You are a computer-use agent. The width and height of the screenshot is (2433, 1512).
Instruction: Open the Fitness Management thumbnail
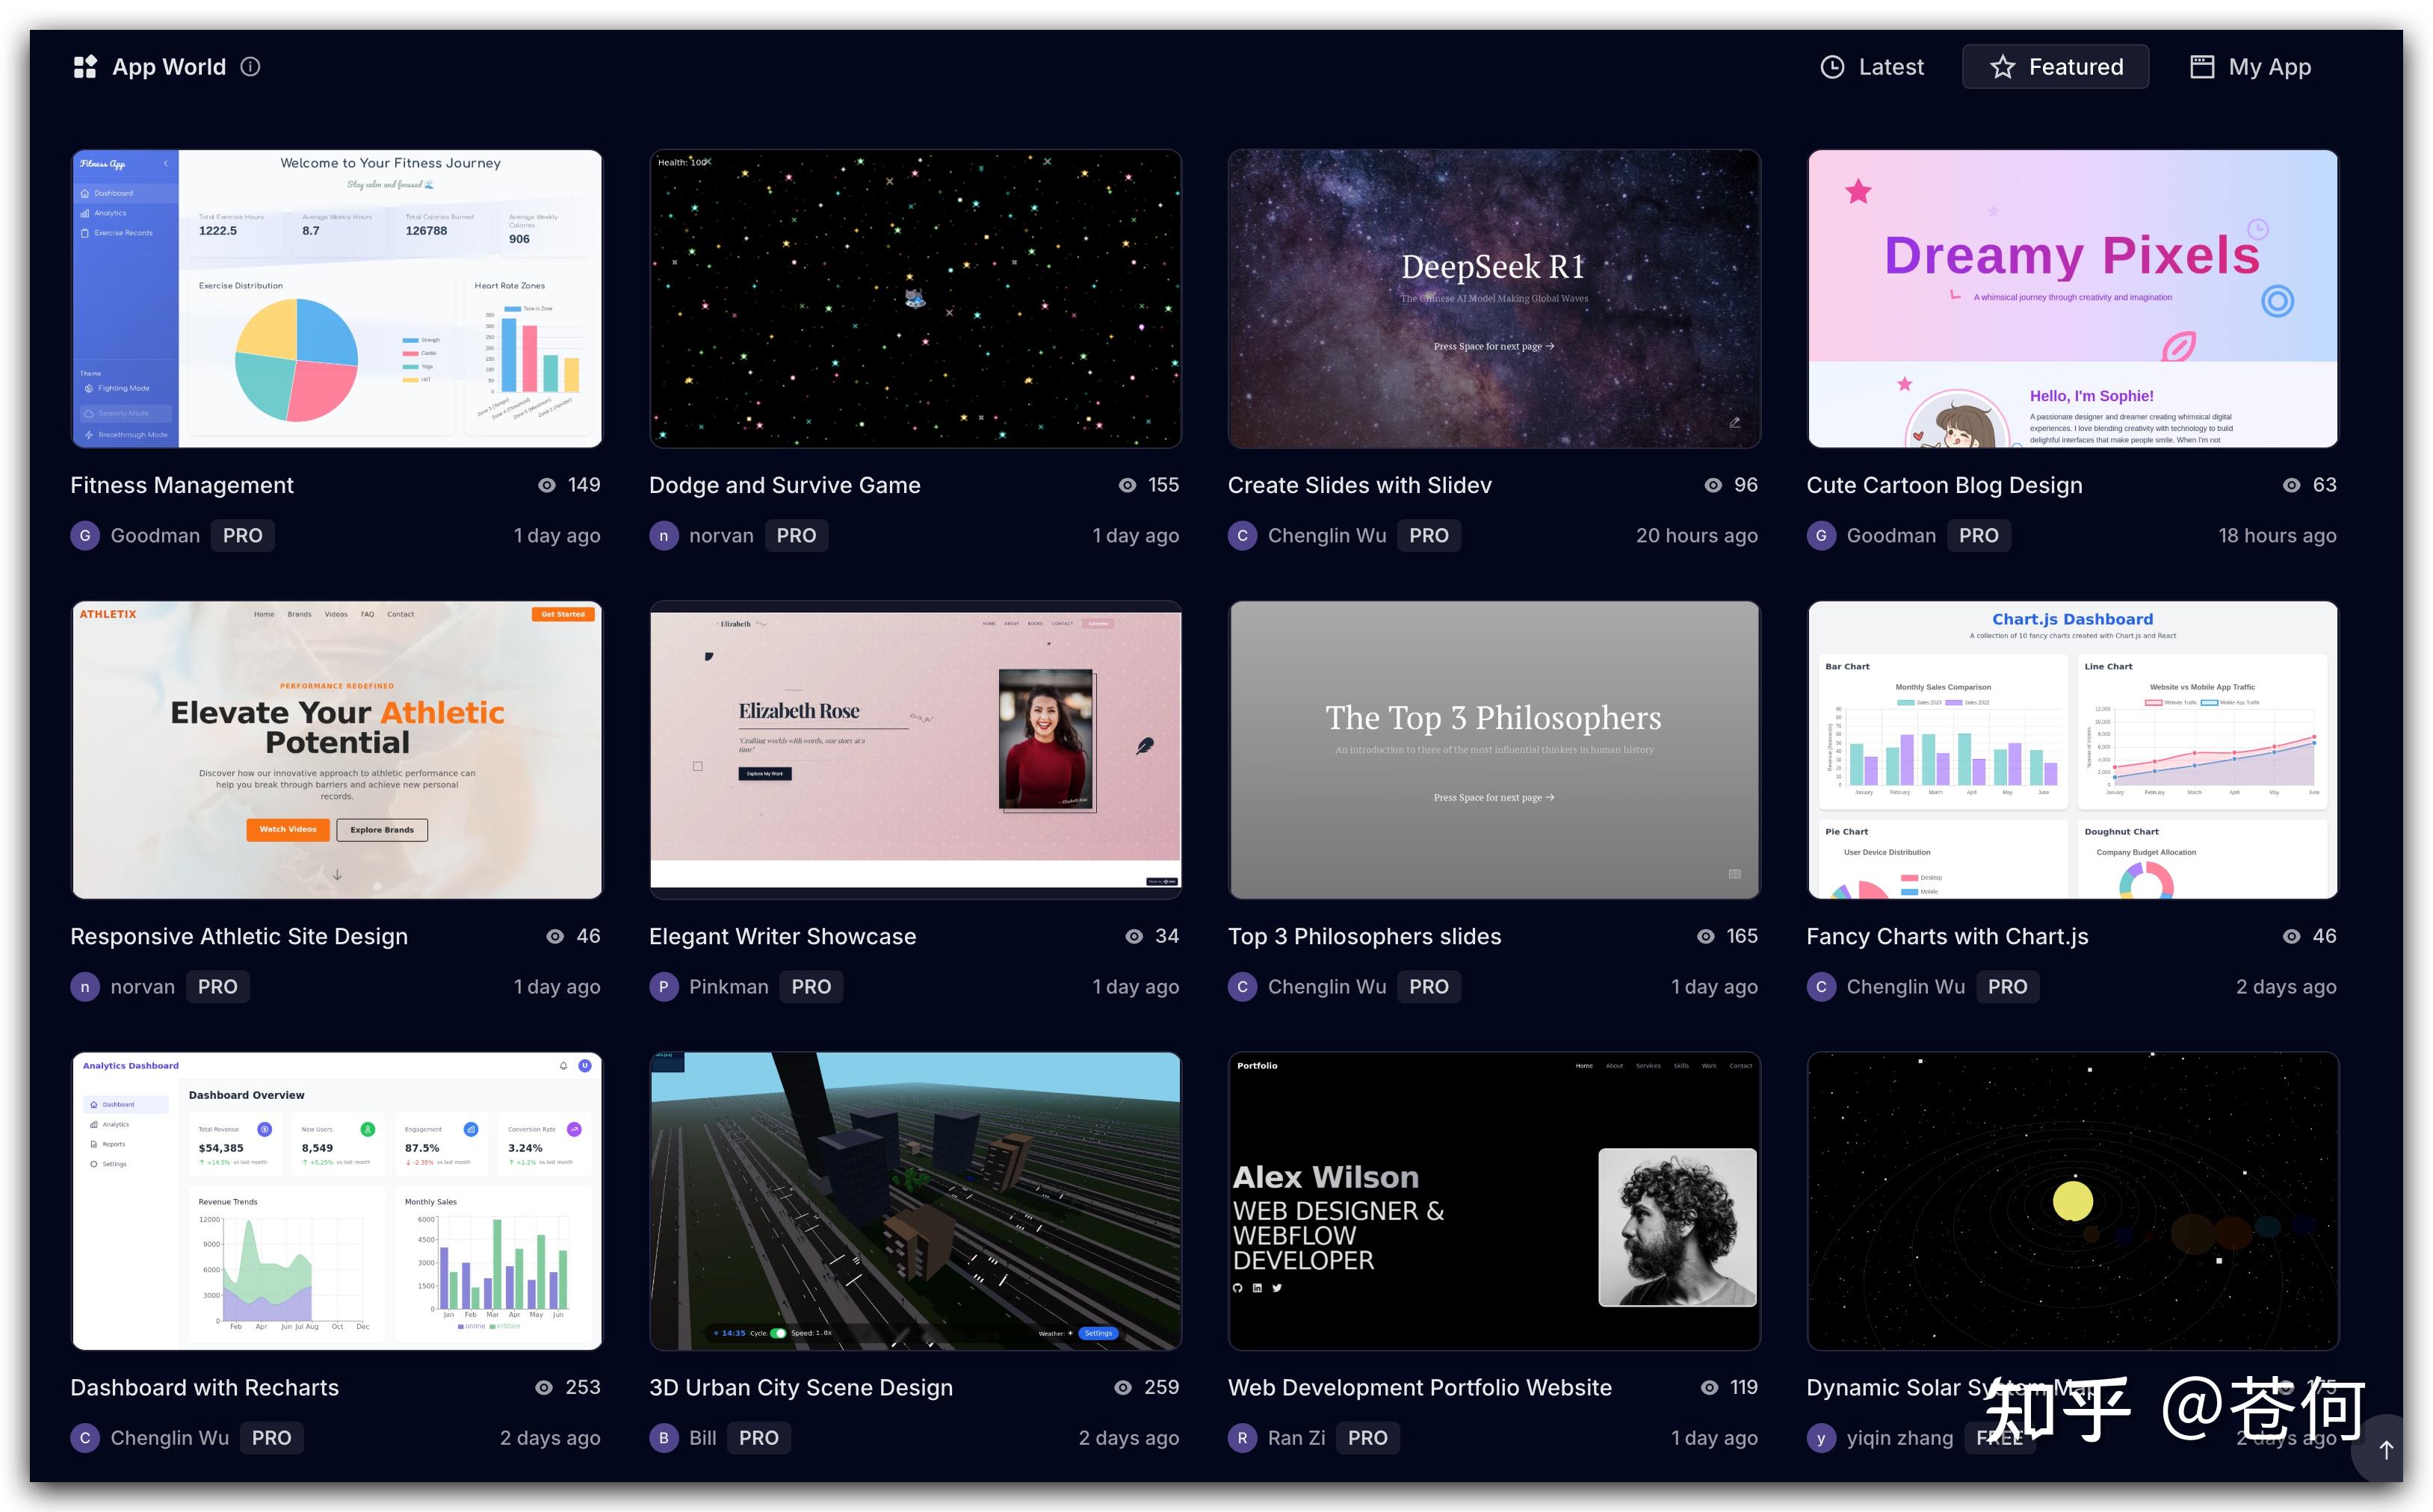(337, 299)
